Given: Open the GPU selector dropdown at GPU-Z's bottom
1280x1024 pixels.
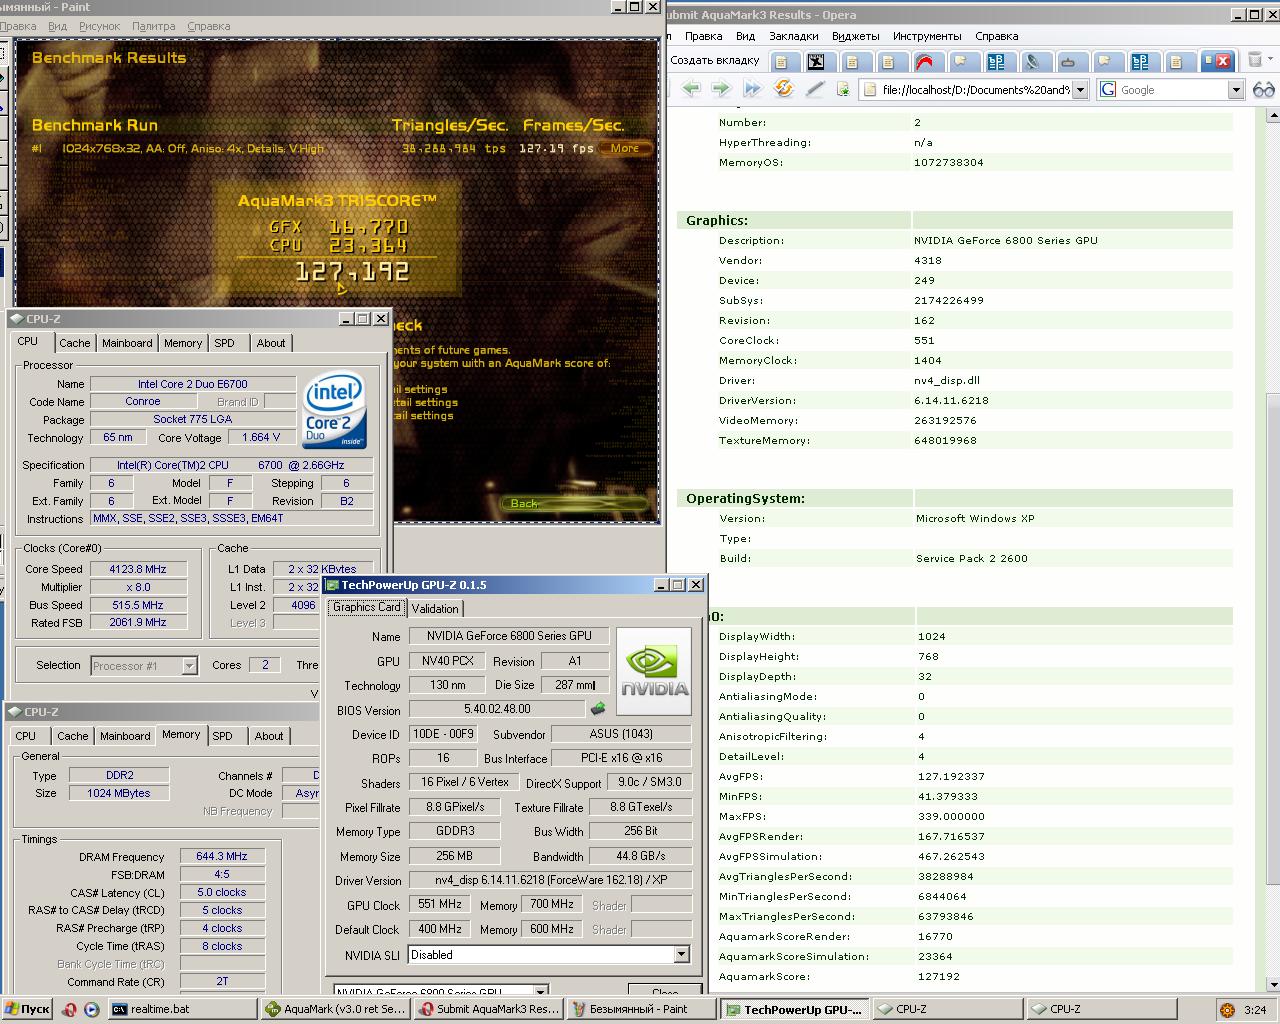Looking at the screenshot, I should 540,992.
